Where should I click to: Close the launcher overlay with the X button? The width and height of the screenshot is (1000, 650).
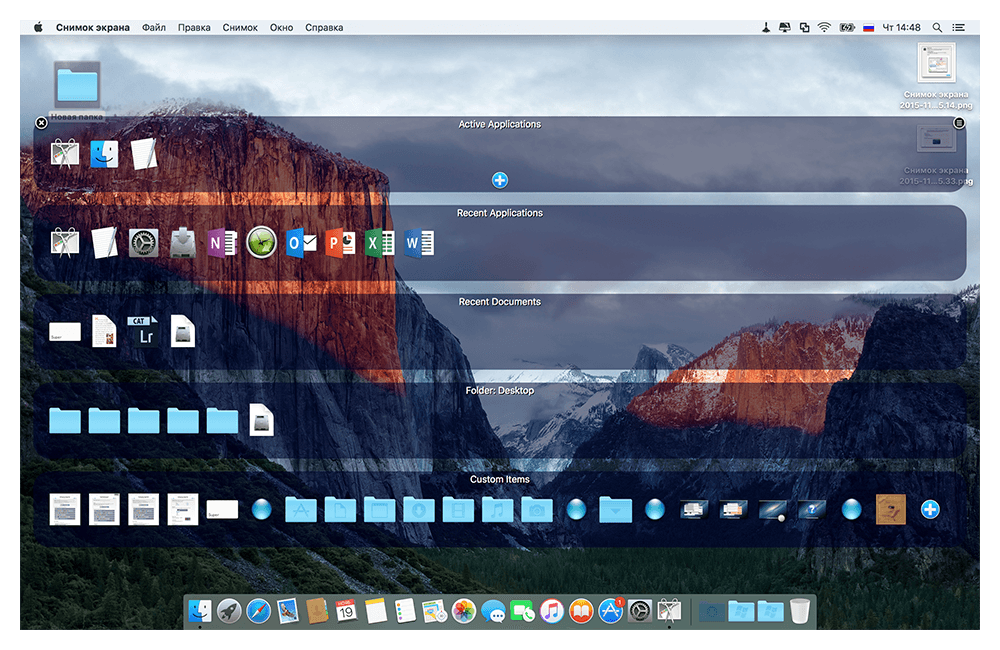pyautogui.click(x=41, y=122)
